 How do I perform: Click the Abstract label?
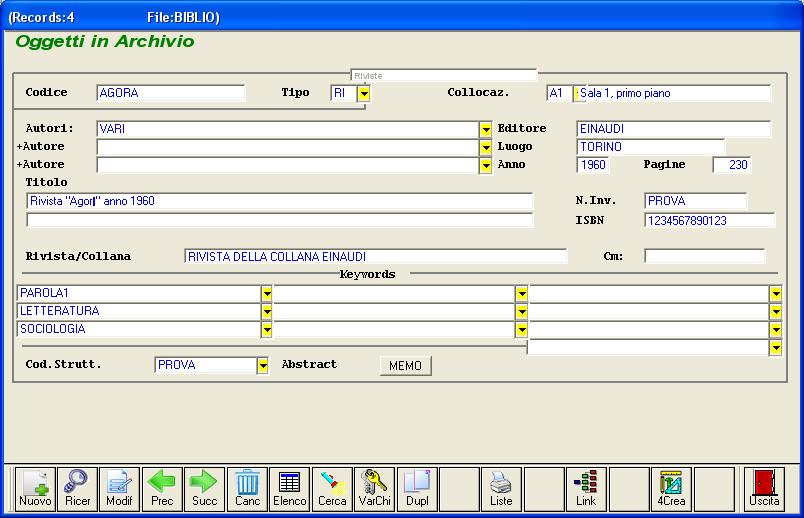(x=309, y=364)
